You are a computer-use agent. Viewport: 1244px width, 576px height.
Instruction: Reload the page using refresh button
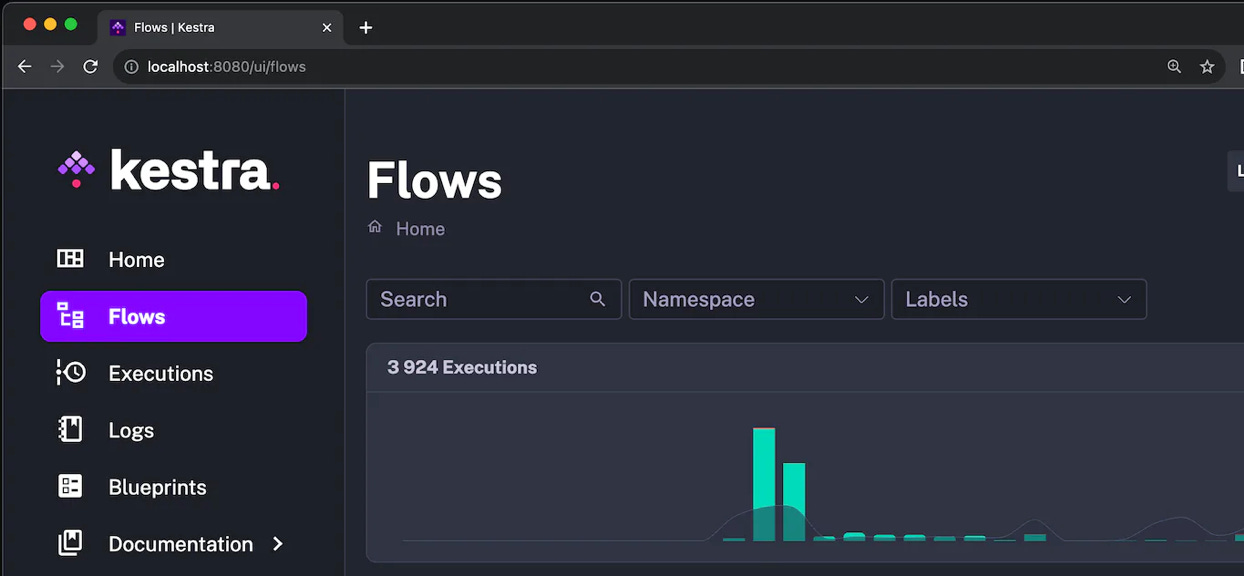(90, 67)
